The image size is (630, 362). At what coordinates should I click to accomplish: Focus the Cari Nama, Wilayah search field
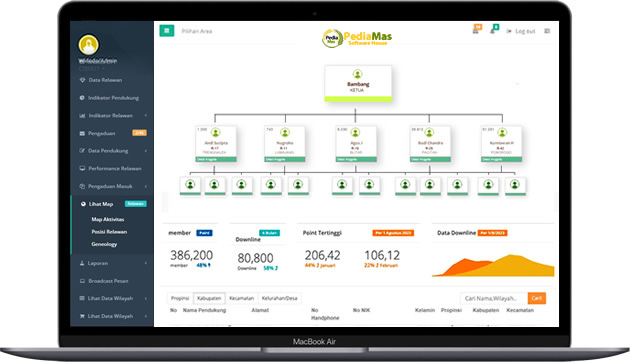(x=494, y=298)
